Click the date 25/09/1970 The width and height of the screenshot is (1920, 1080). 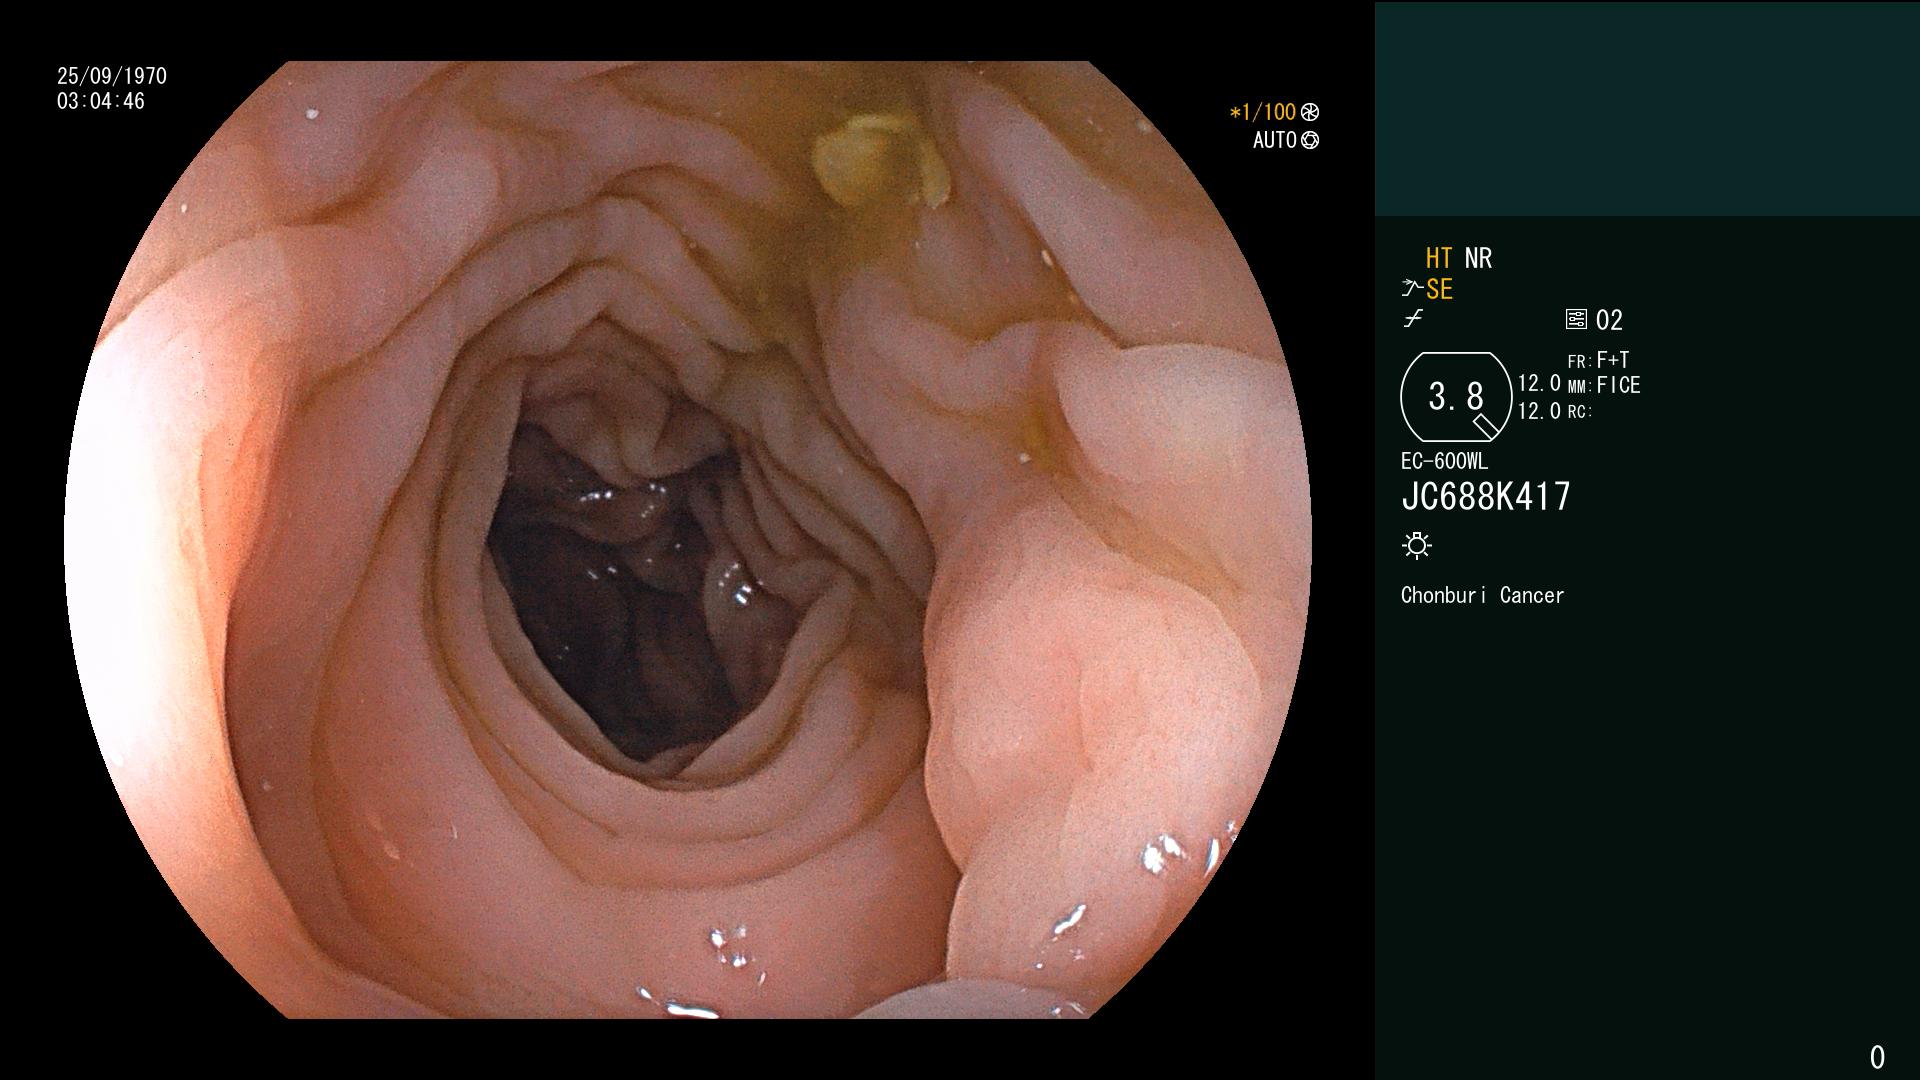(x=112, y=76)
